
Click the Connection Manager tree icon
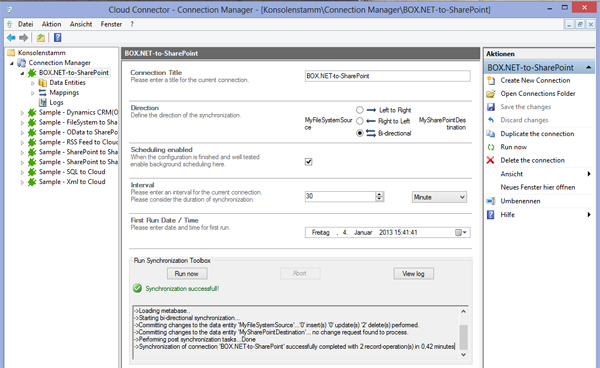pyautogui.click(x=22, y=63)
